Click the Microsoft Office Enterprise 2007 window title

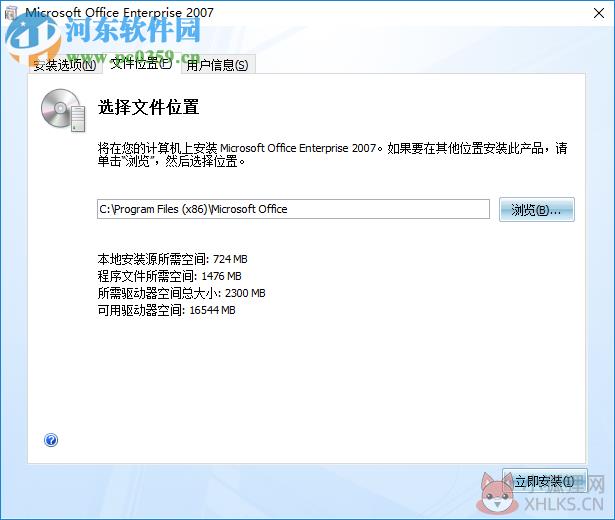tap(120, 13)
